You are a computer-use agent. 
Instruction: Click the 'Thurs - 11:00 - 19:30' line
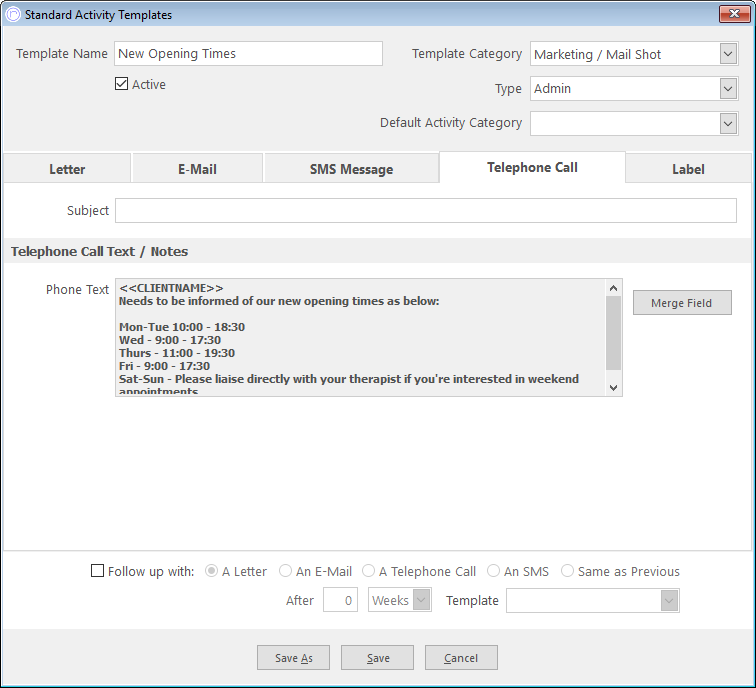177,353
